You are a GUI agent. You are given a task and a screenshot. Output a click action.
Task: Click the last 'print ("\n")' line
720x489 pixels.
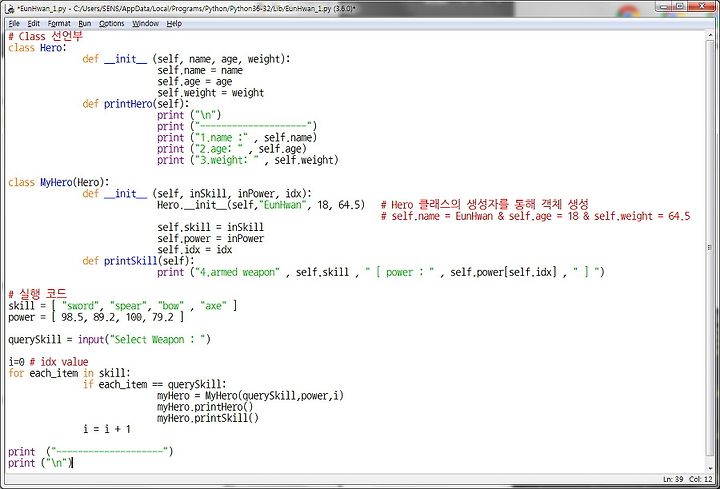coord(40,463)
